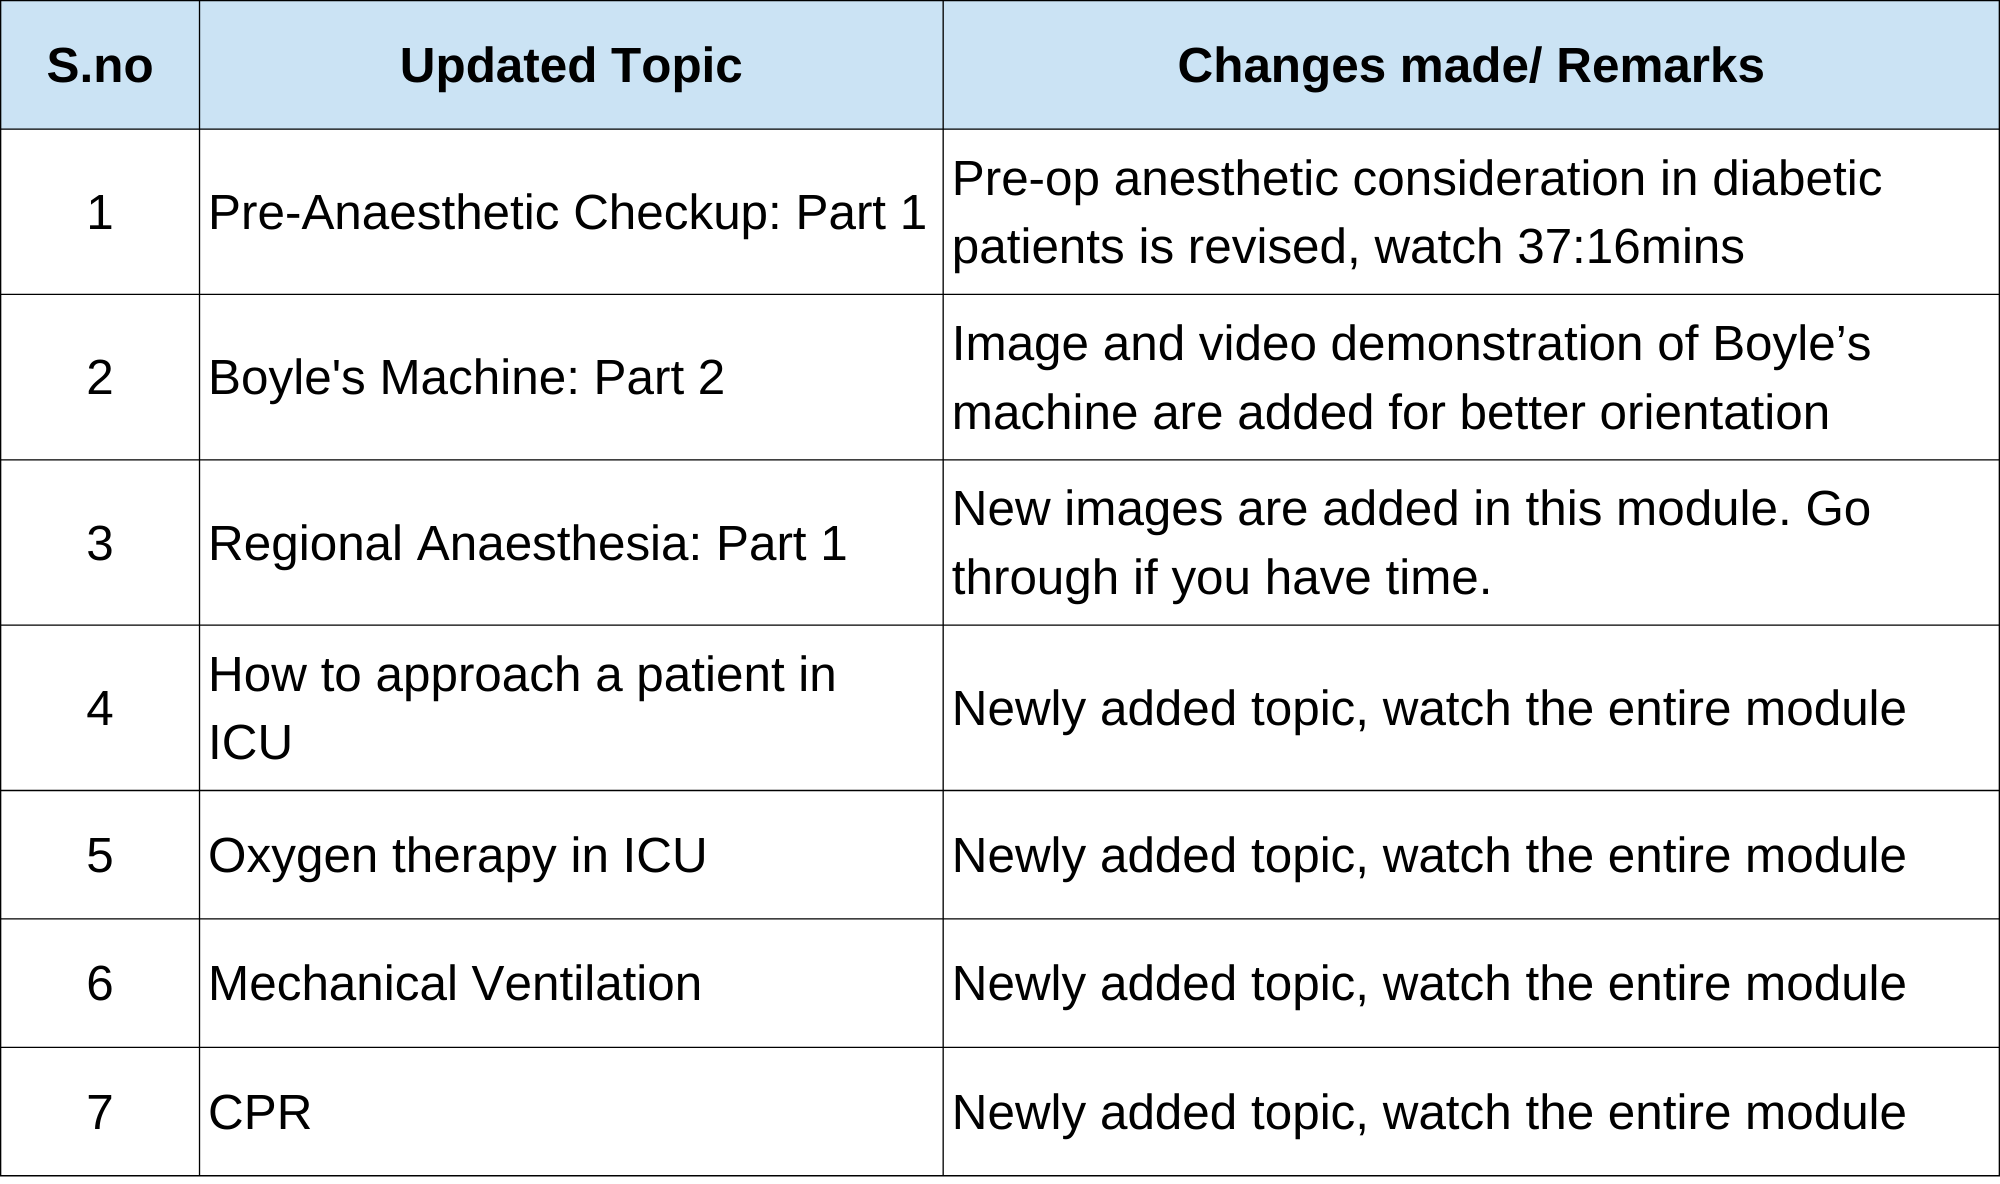This screenshot has width=2000, height=1184.
Task: Click the Changes made/ Remarks header
Action: (x=1470, y=66)
